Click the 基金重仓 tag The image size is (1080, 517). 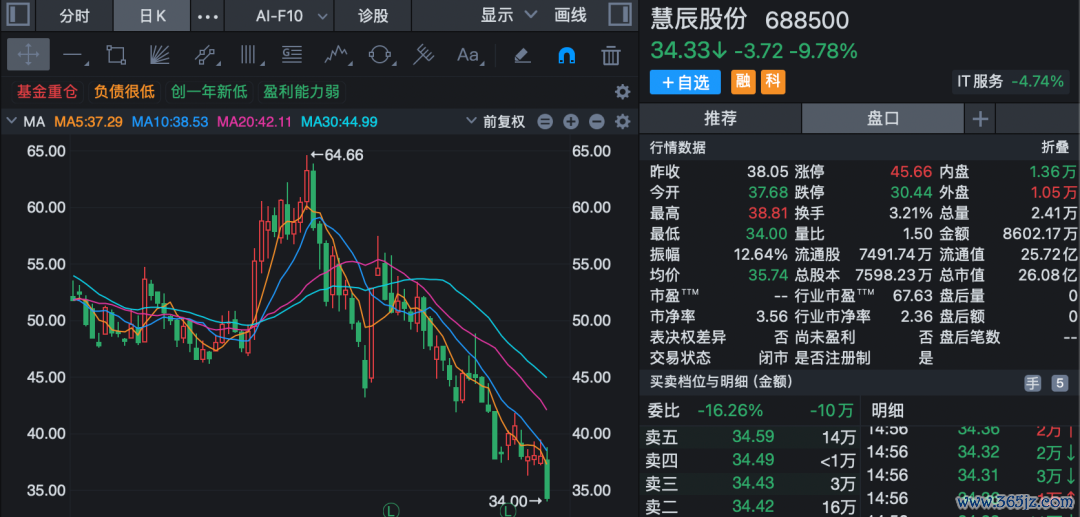pyautogui.click(x=47, y=92)
